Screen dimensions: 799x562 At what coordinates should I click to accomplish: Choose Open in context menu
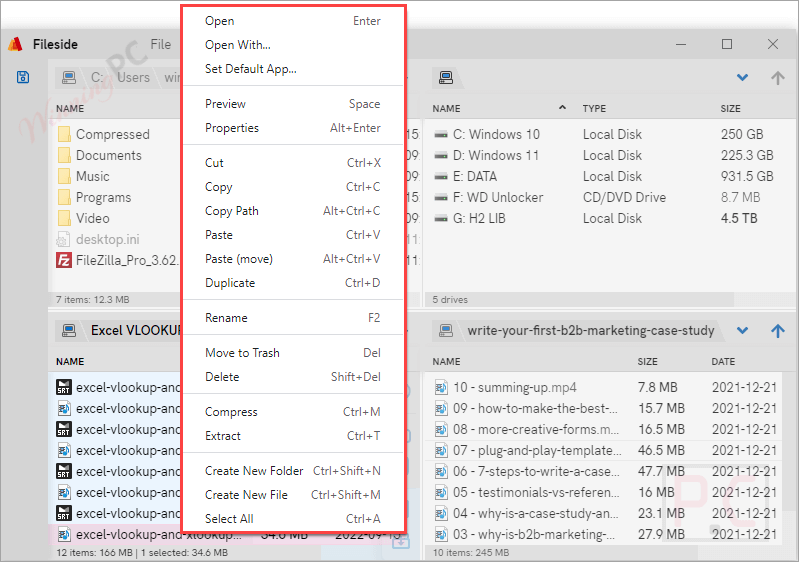pos(293,21)
